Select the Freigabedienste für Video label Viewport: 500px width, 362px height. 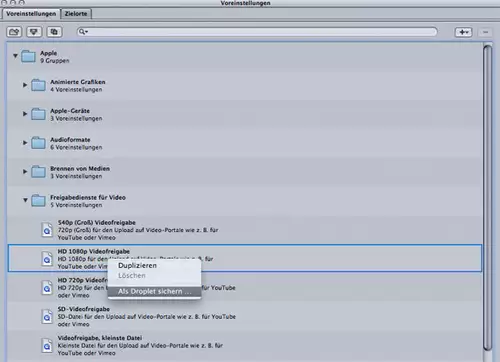point(88,197)
